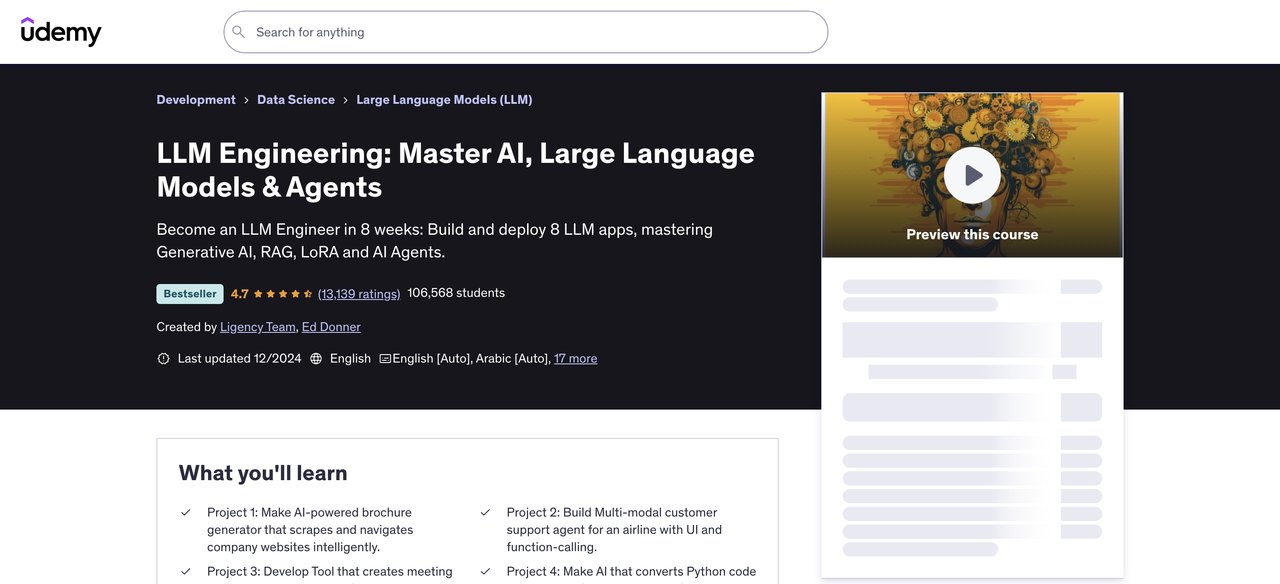The image size is (1280, 584).
Task: Click the search magnifier icon
Action: [238, 32]
